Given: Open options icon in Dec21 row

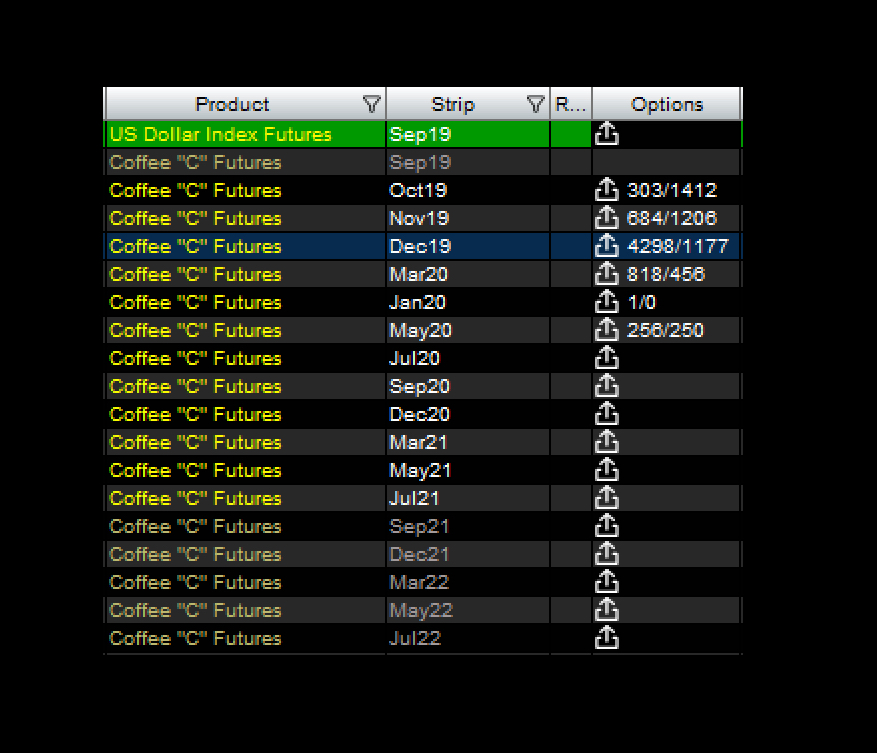Looking at the screenshot, I should click(x=606, y=553).
